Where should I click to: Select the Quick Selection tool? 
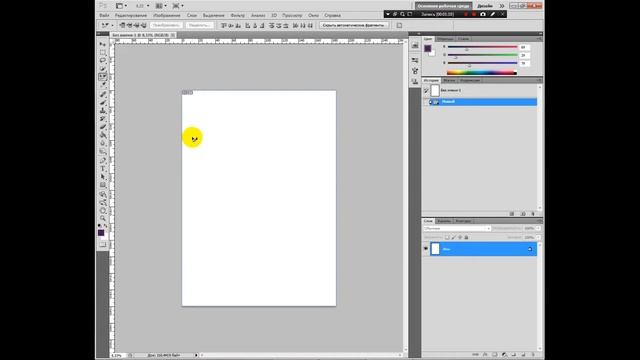pyautogui.click(x=103, y=69)
